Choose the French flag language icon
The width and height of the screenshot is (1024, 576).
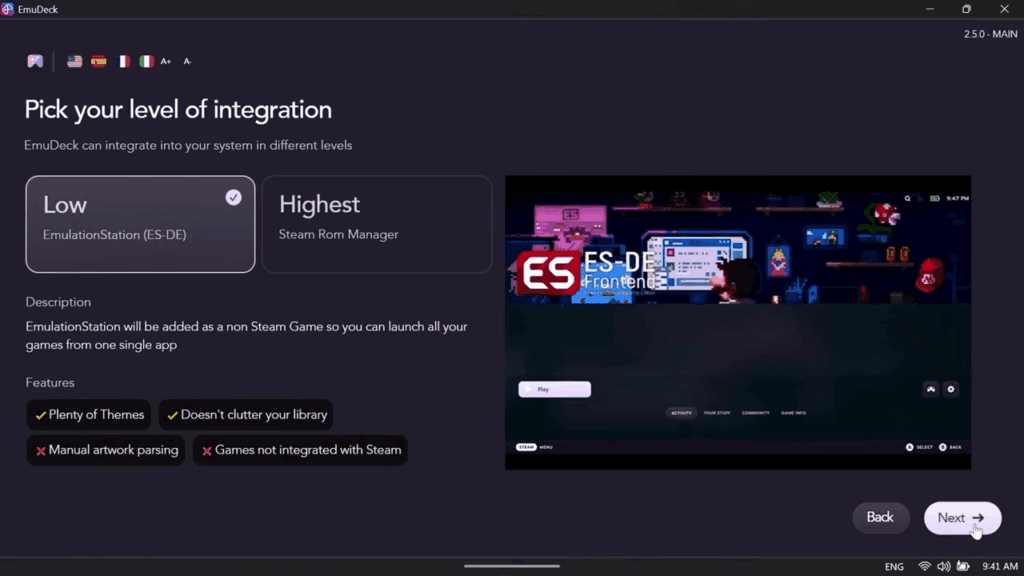(x=123, y=61)
